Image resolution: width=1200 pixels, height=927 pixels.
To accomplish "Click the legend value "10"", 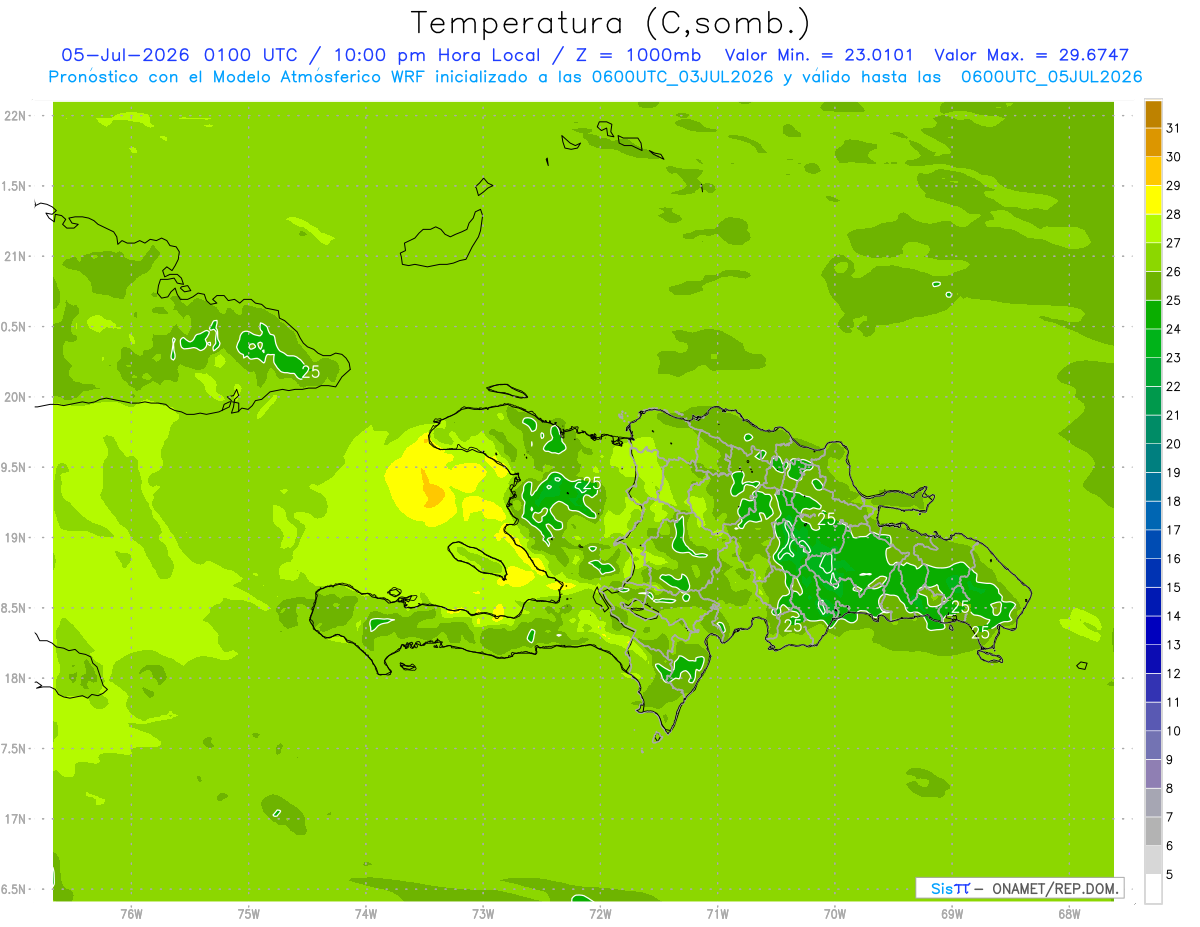I will tap(1174, 731).
